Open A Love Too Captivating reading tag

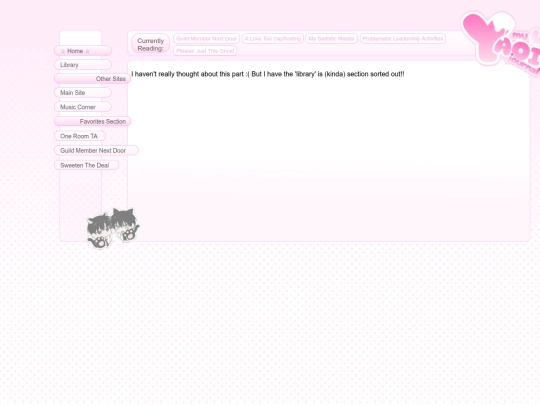pos(272,39)
